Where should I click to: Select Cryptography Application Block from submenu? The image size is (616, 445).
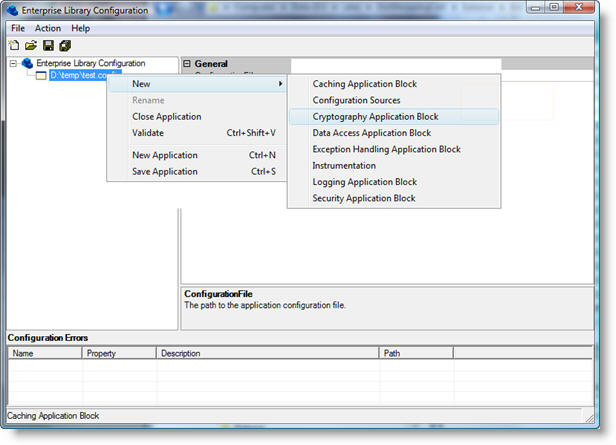[x=394, y=117]
